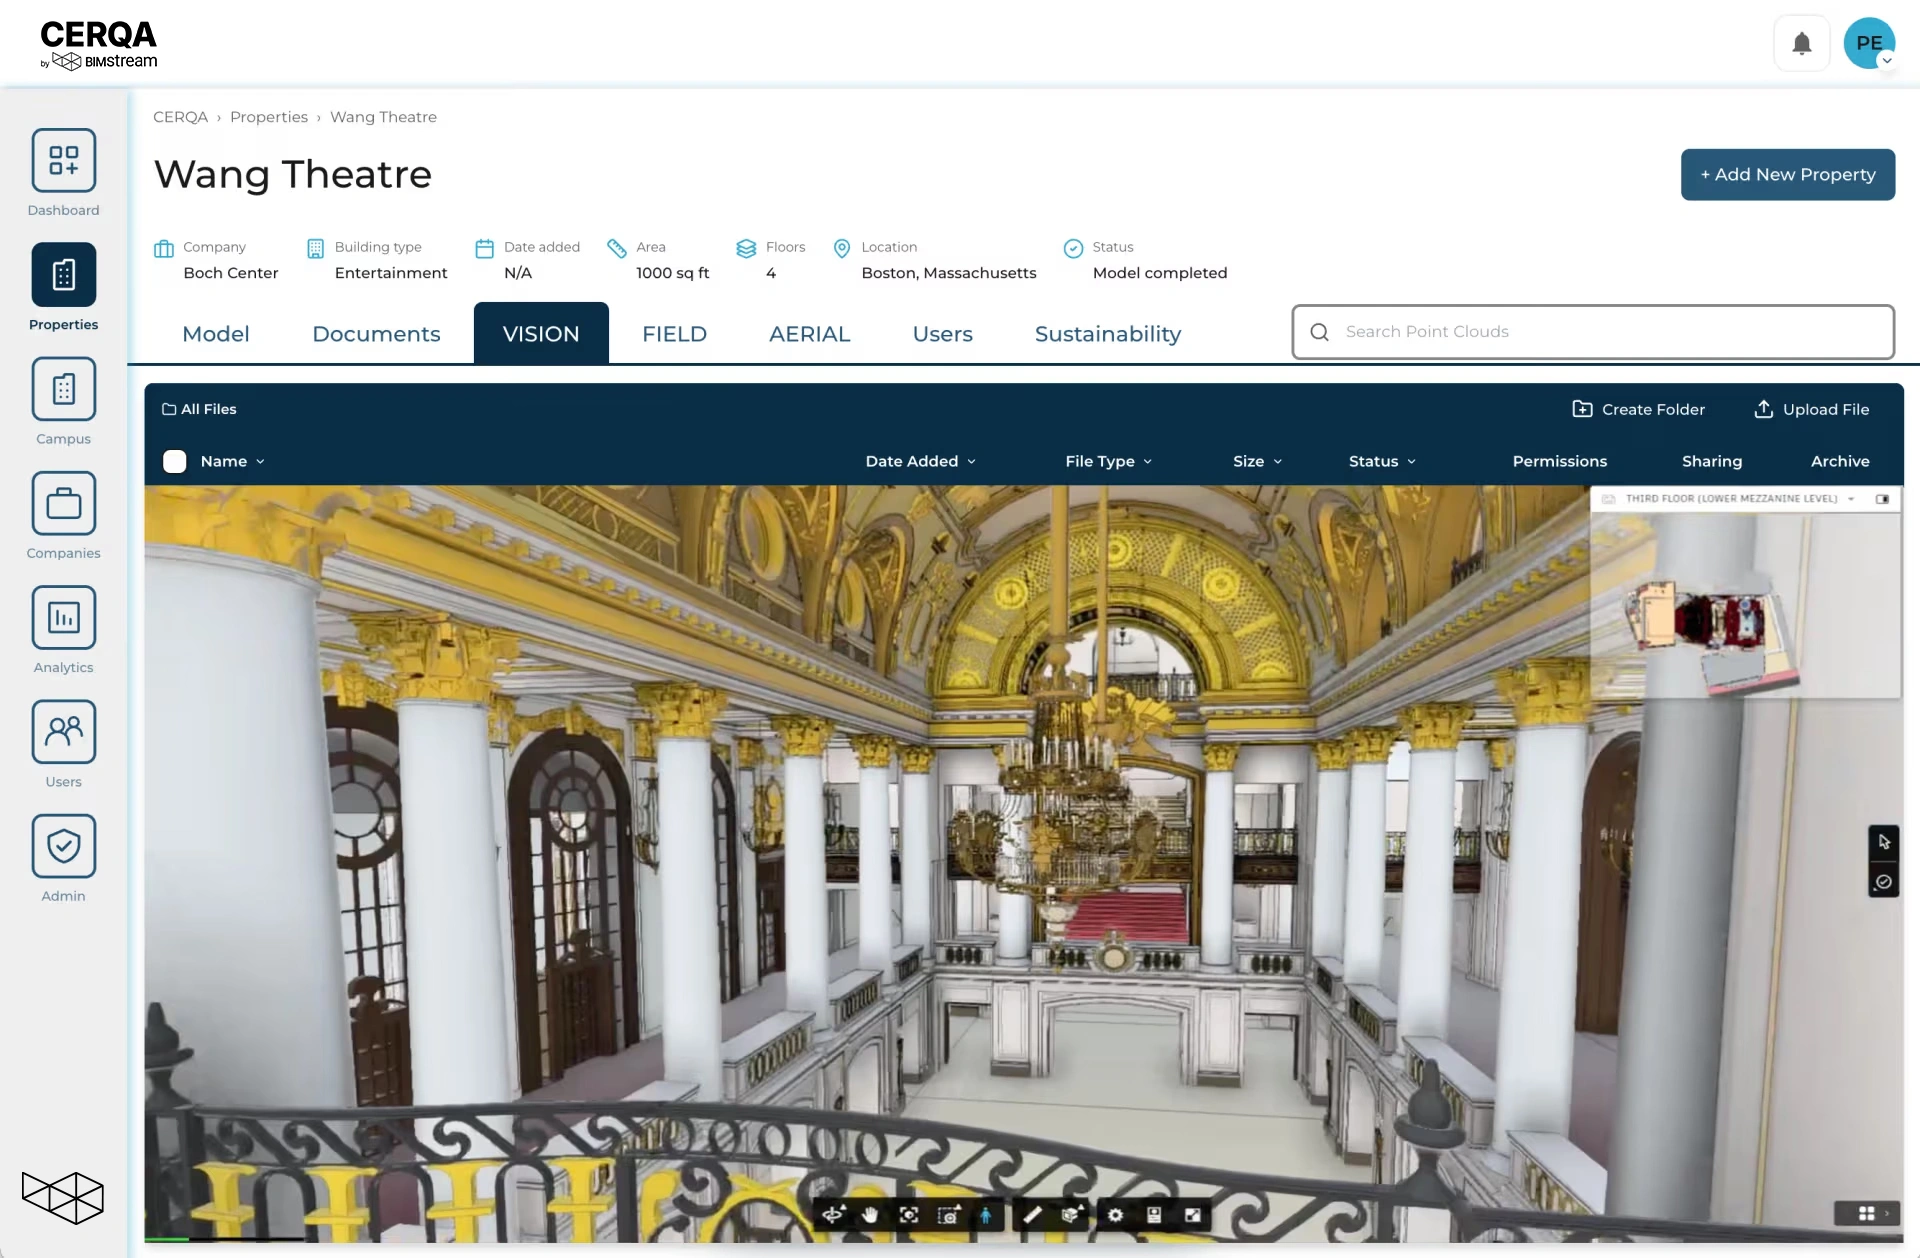Select the all-files header checkbox
Viewport: 1920px width, 1258px height.
(174, 461)
